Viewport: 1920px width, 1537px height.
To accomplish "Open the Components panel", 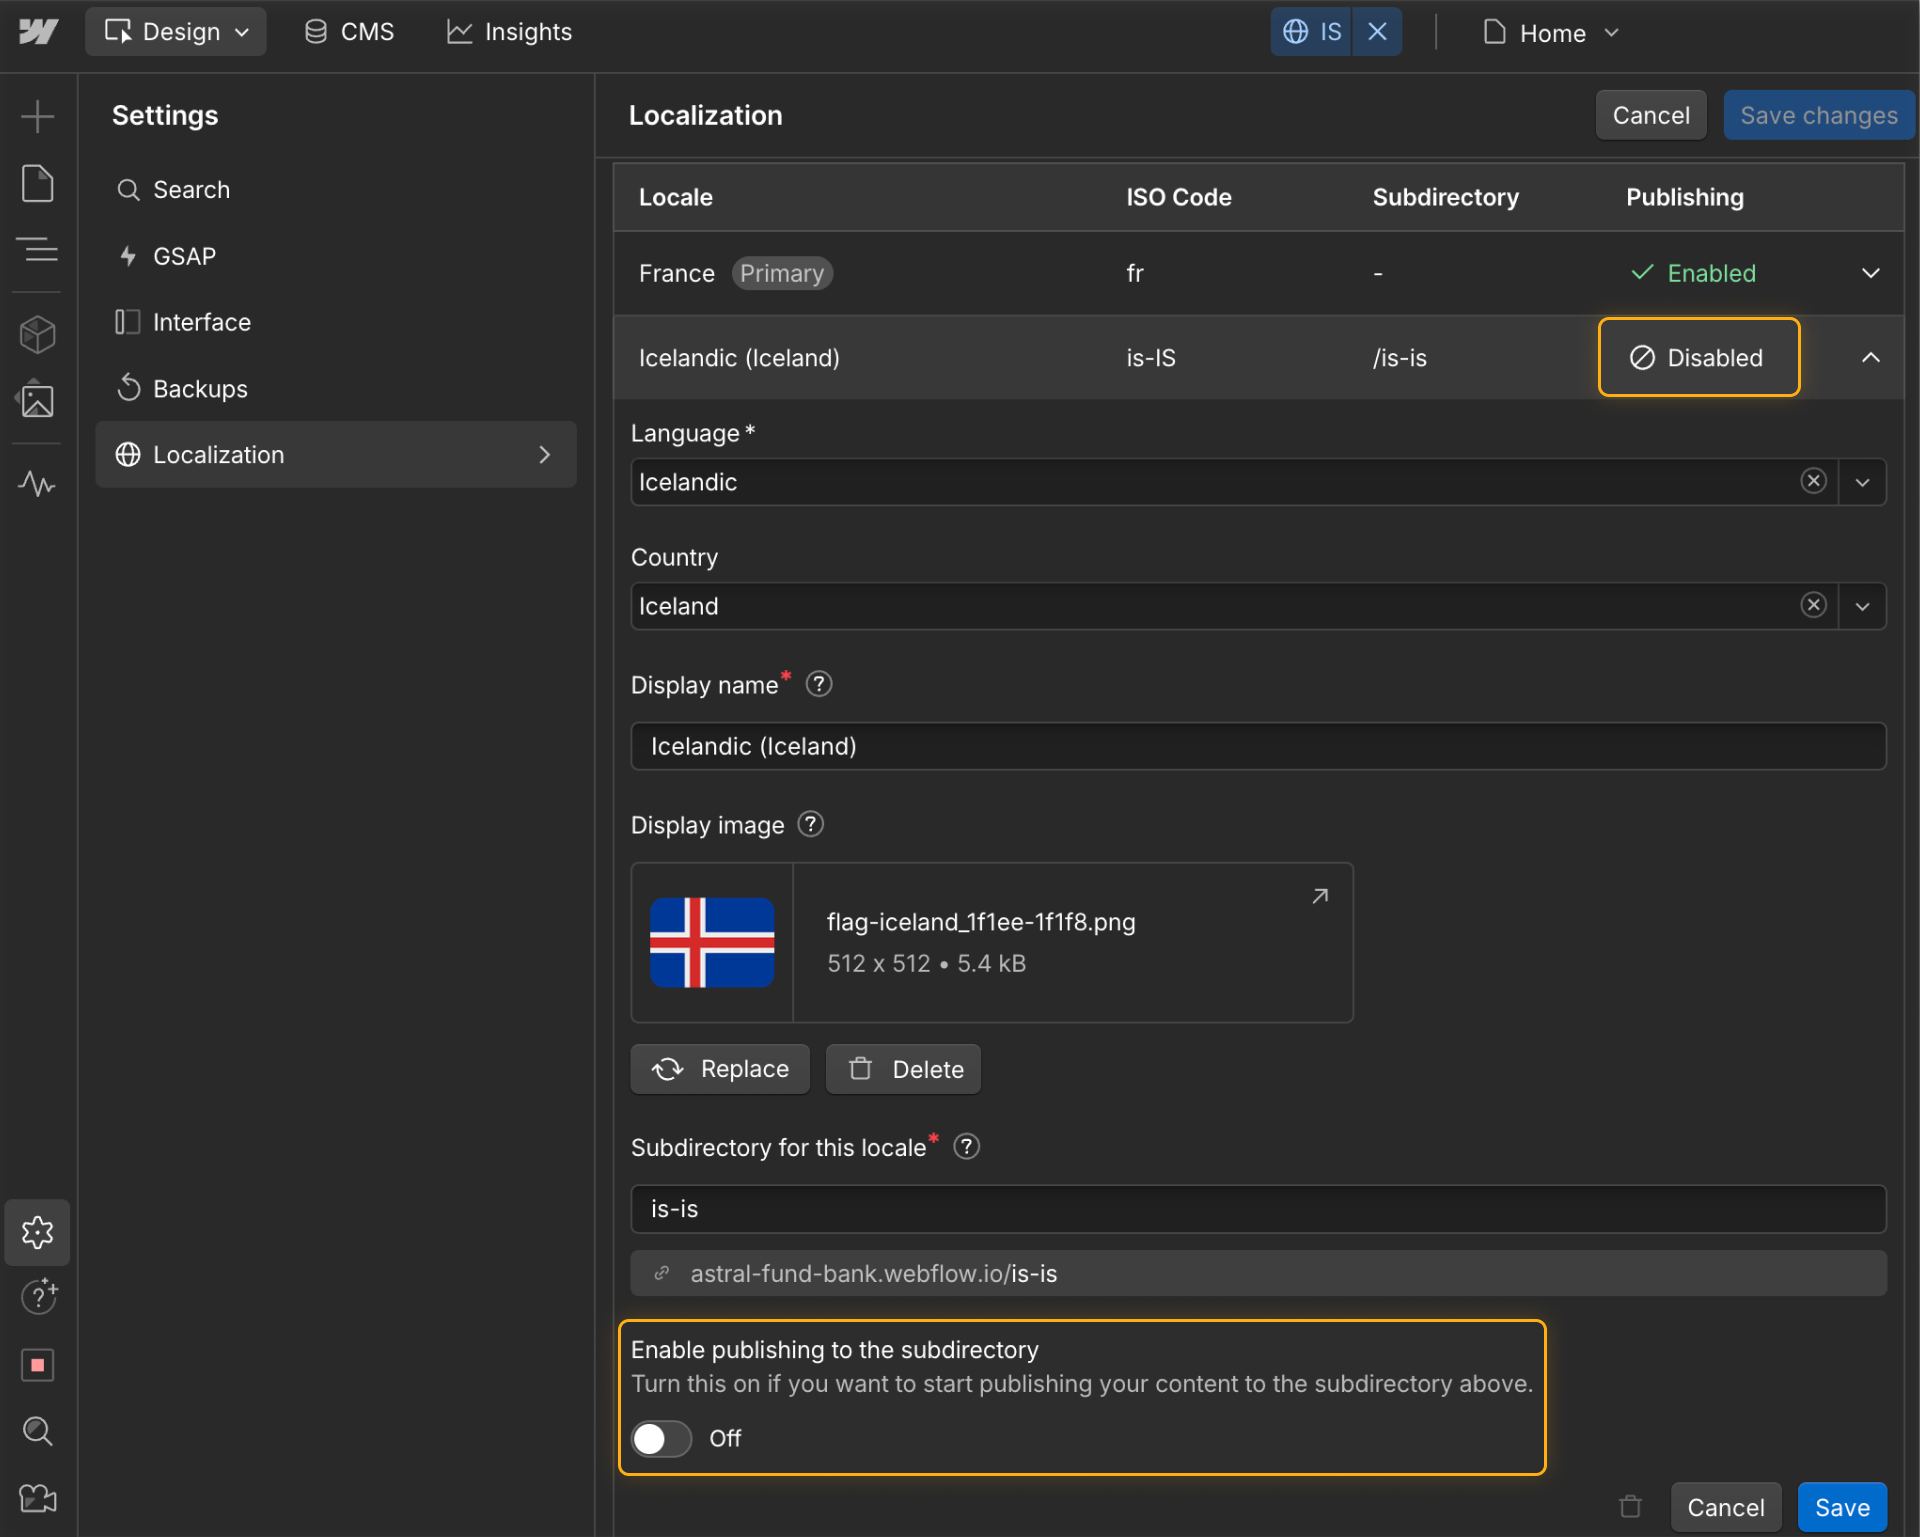I will click(37, 334).
